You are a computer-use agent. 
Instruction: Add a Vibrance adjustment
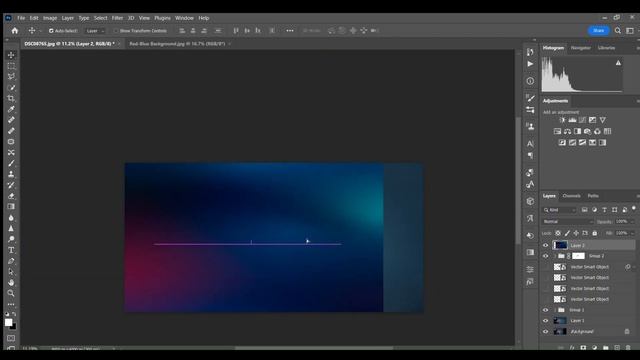pyautogui.click(x=602, y=120)
